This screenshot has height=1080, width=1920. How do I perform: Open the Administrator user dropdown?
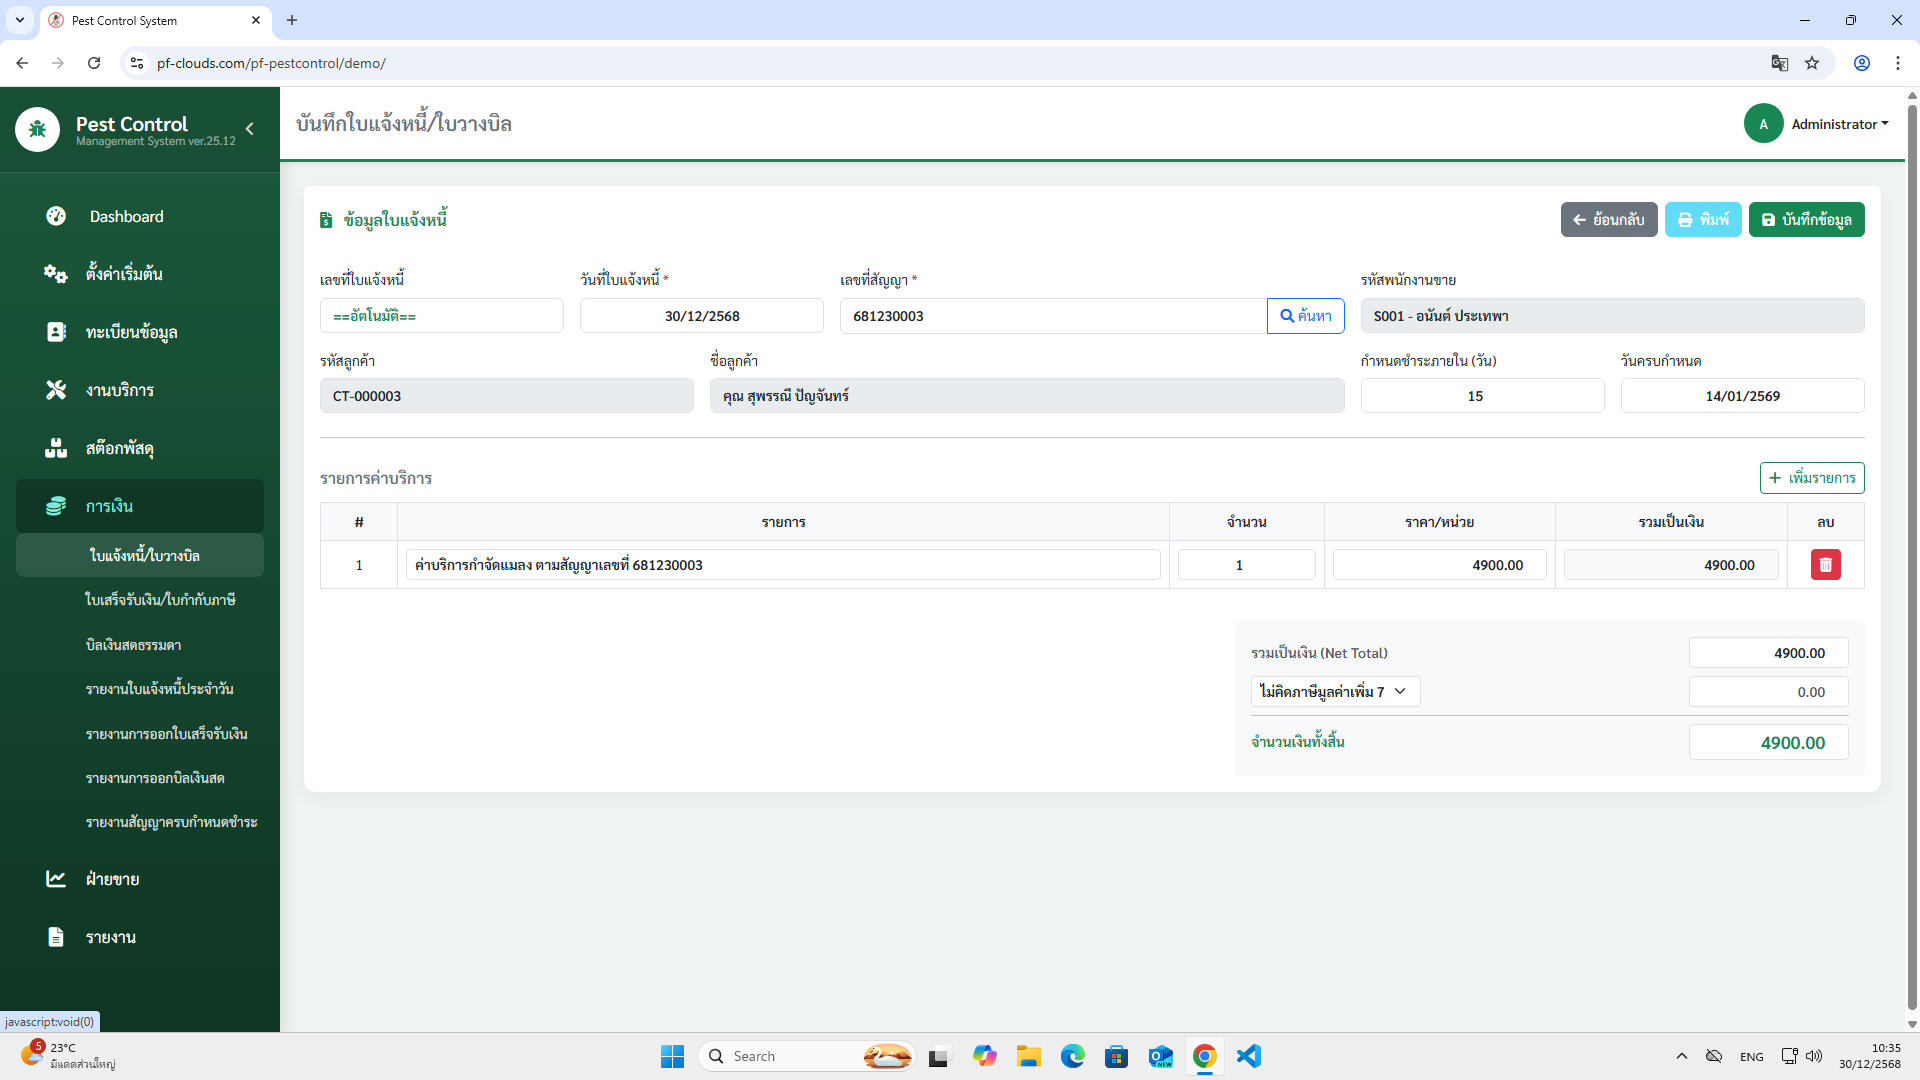click(x=1839, y=124)
